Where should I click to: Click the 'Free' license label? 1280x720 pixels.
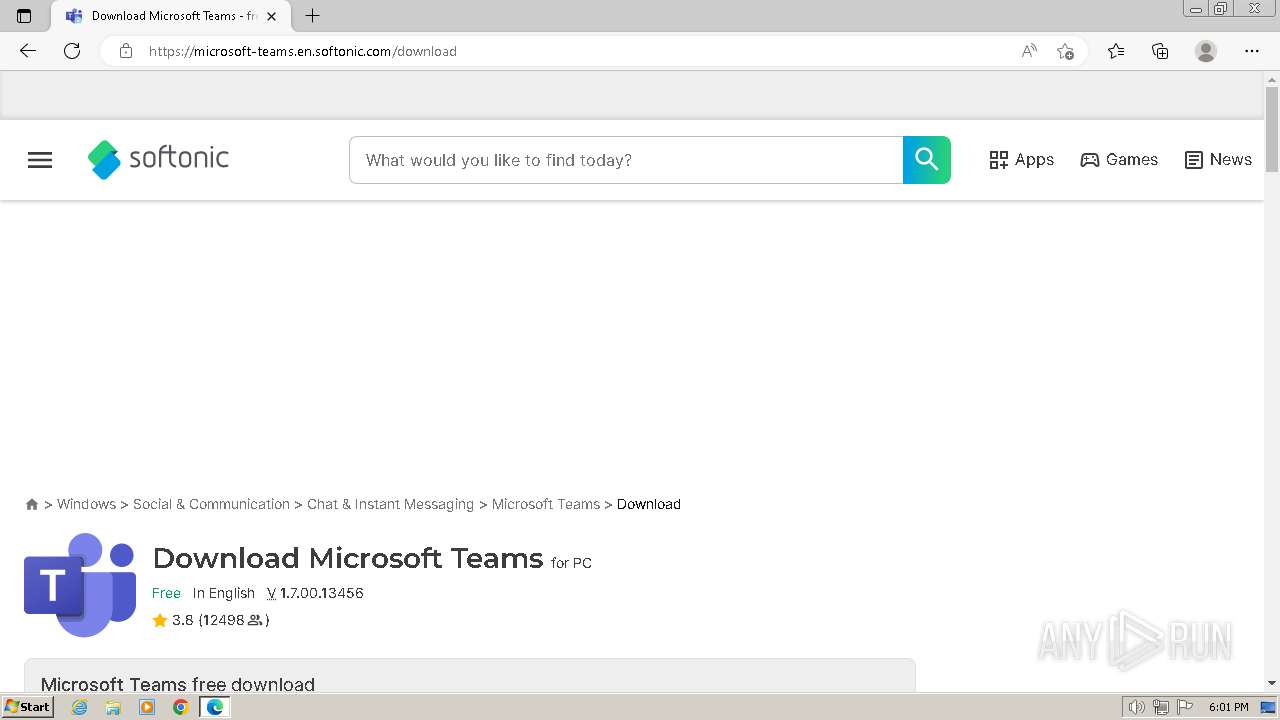click(166, 593)
